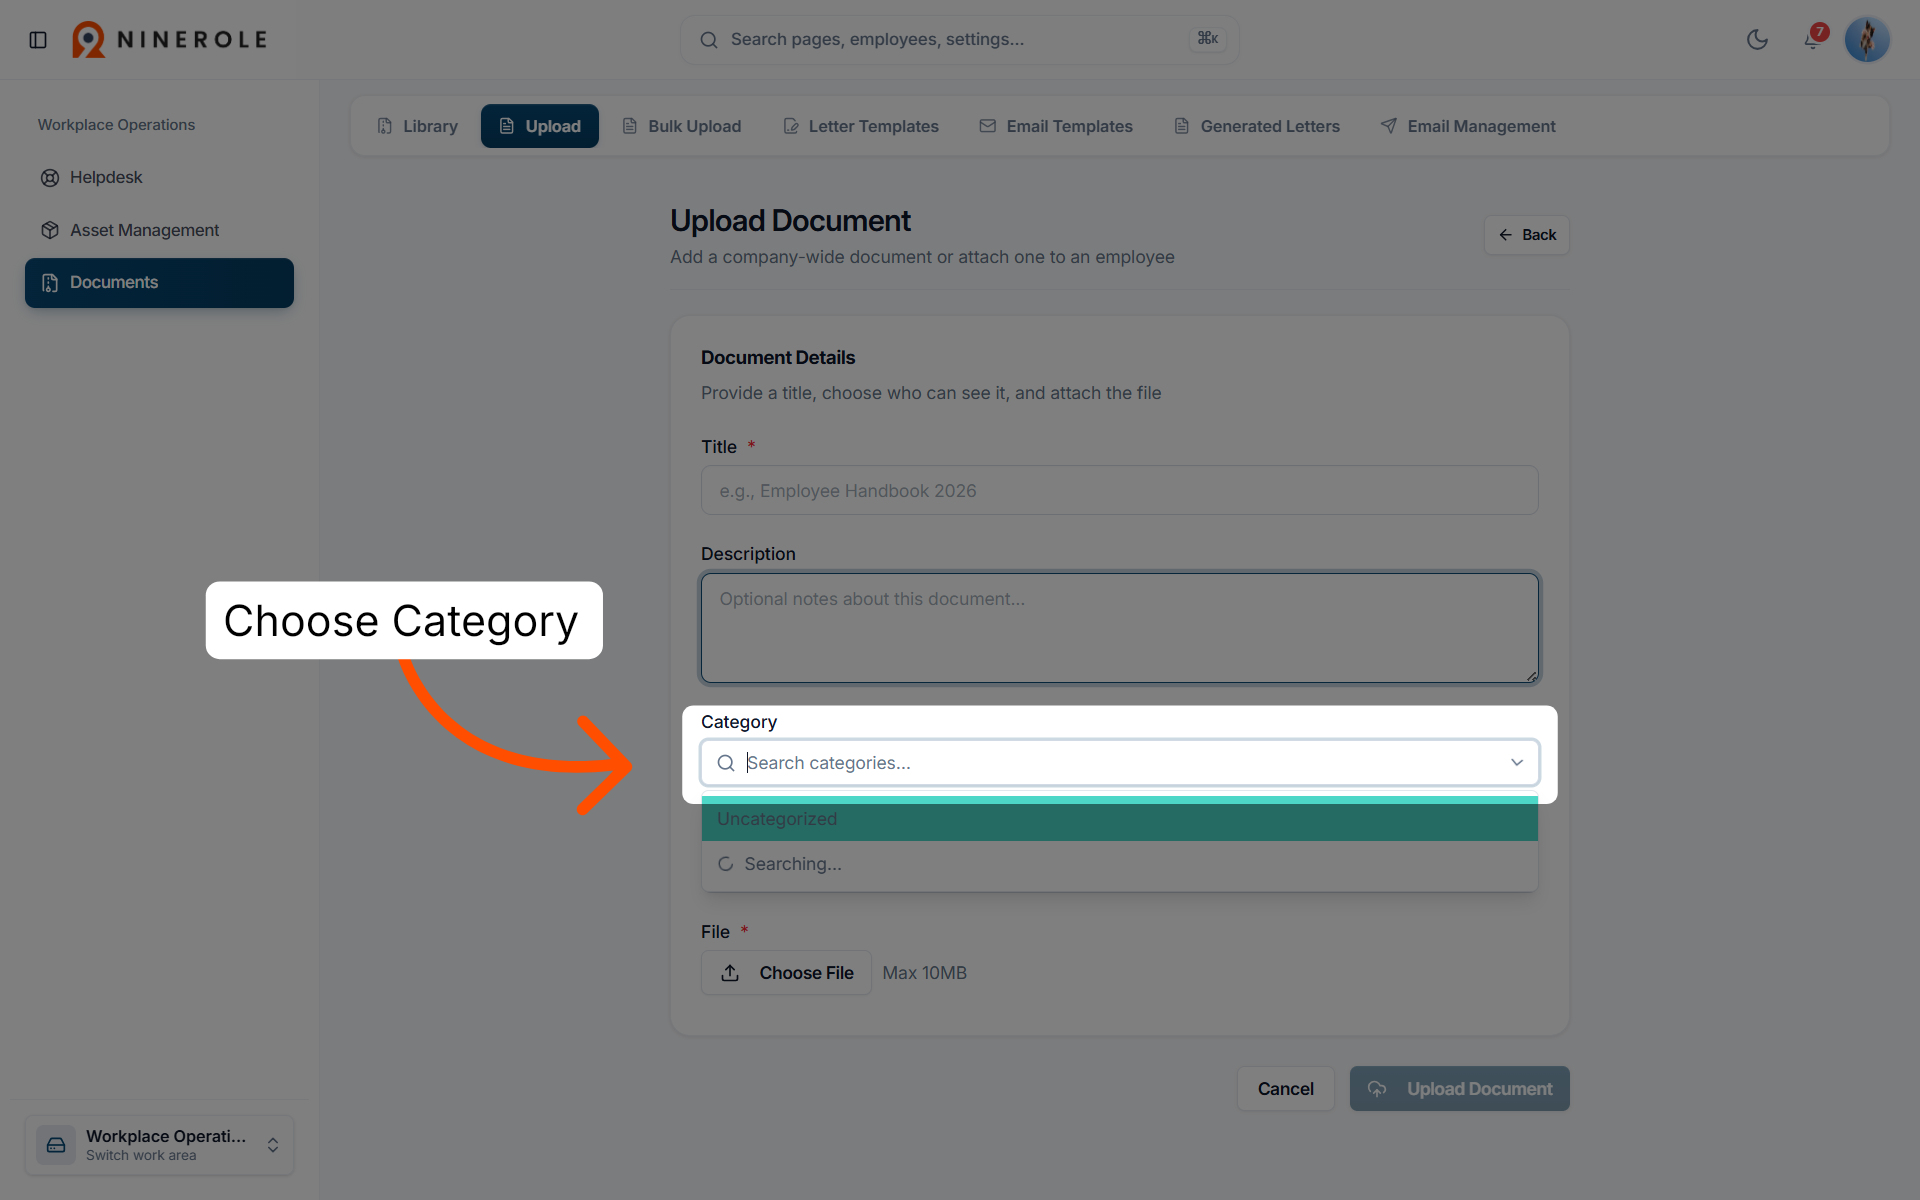Click the Back button
The image size is (1920, 1200).
[1526, 235]
